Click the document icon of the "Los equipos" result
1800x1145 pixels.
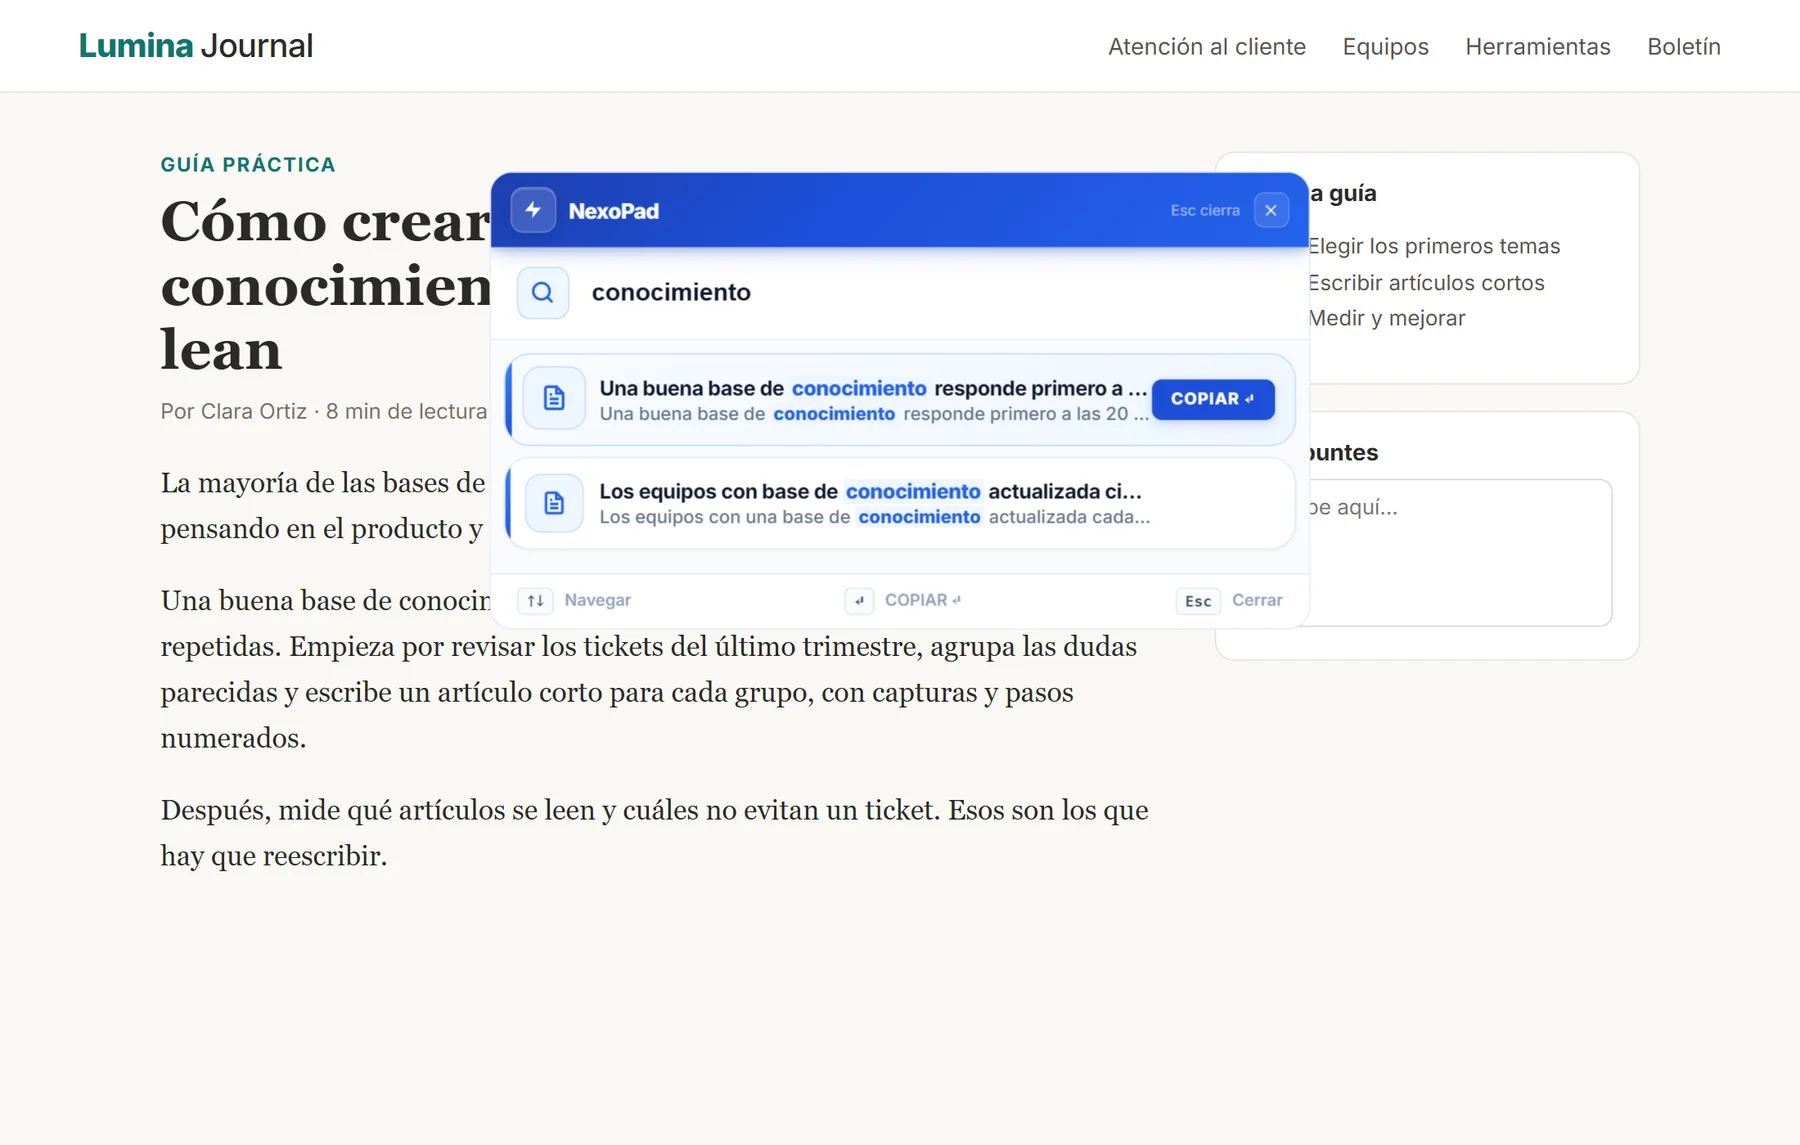click(x=554, y=502)
